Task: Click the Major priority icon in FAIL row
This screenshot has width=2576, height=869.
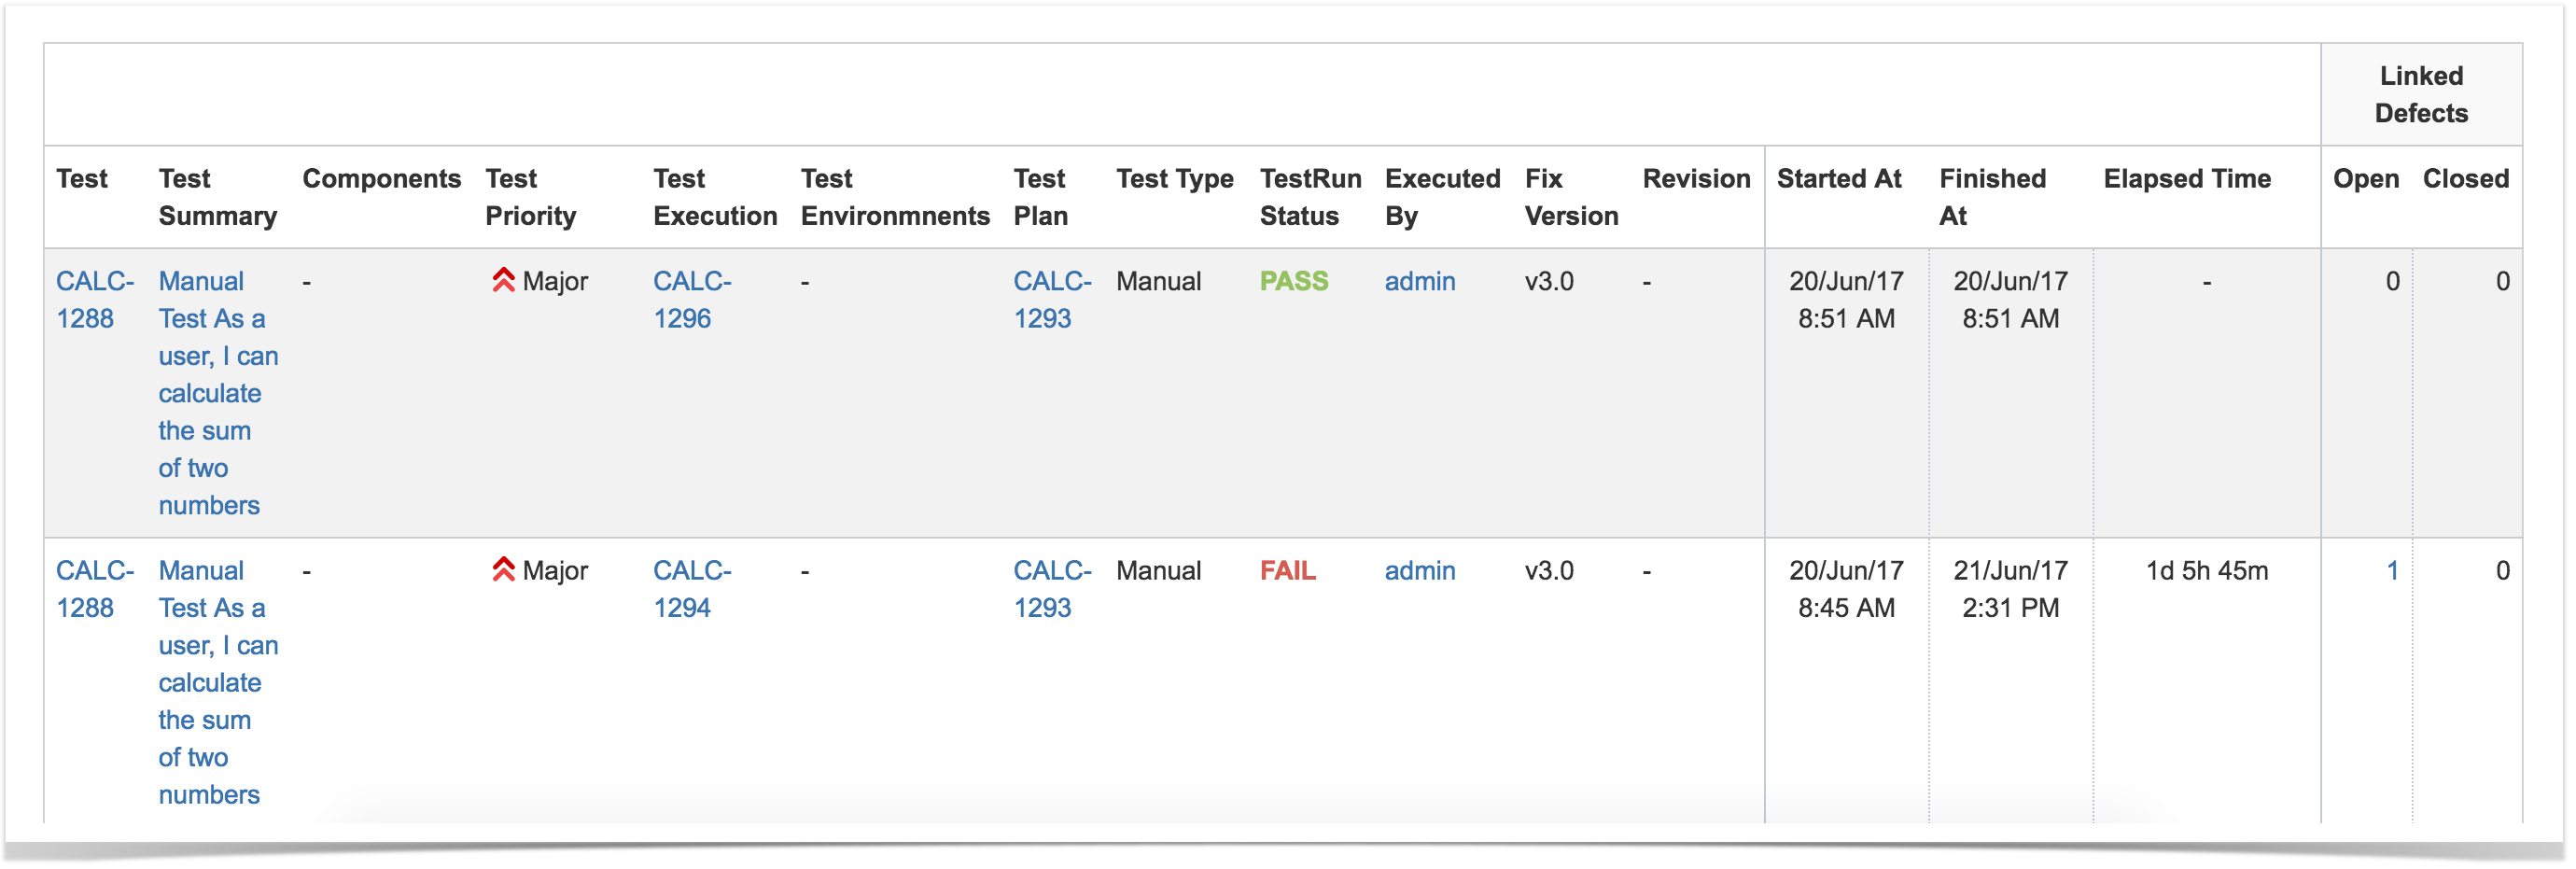Action: tap(503, 570)
